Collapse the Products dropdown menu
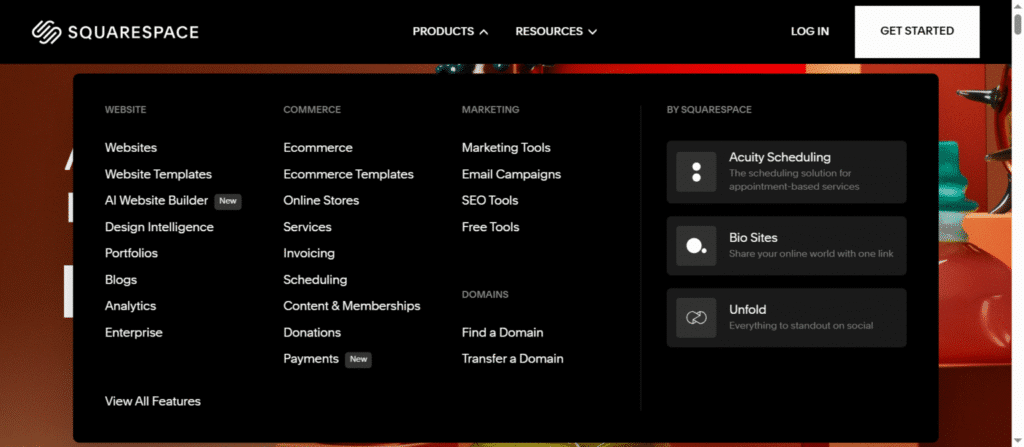This screenshot has height=447, width=1024. (450, 31)
